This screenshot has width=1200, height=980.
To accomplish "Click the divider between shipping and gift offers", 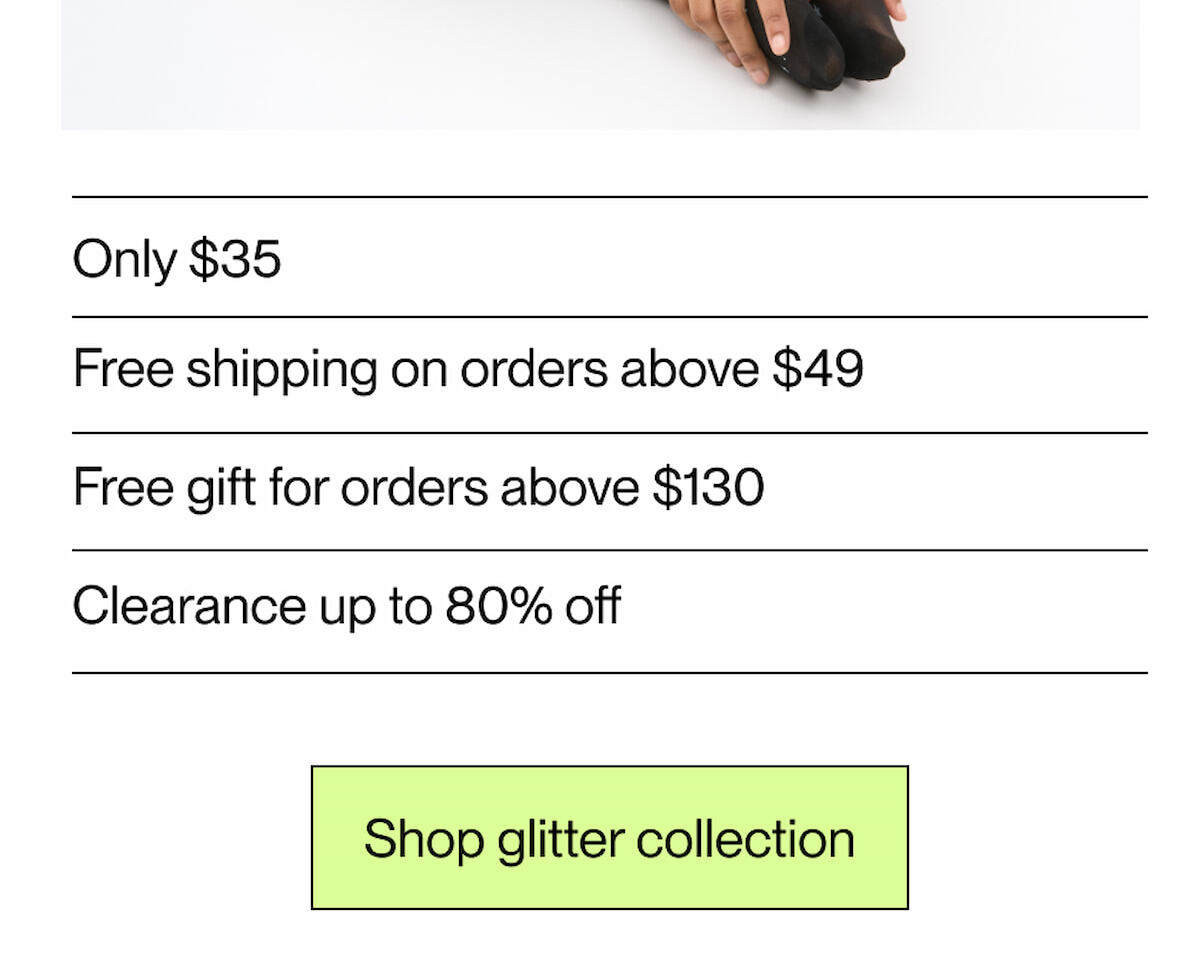I will point(600,432).
